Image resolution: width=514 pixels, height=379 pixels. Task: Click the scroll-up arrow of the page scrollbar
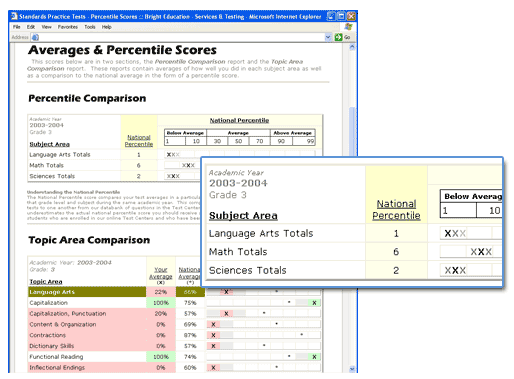tap(352, 47)
